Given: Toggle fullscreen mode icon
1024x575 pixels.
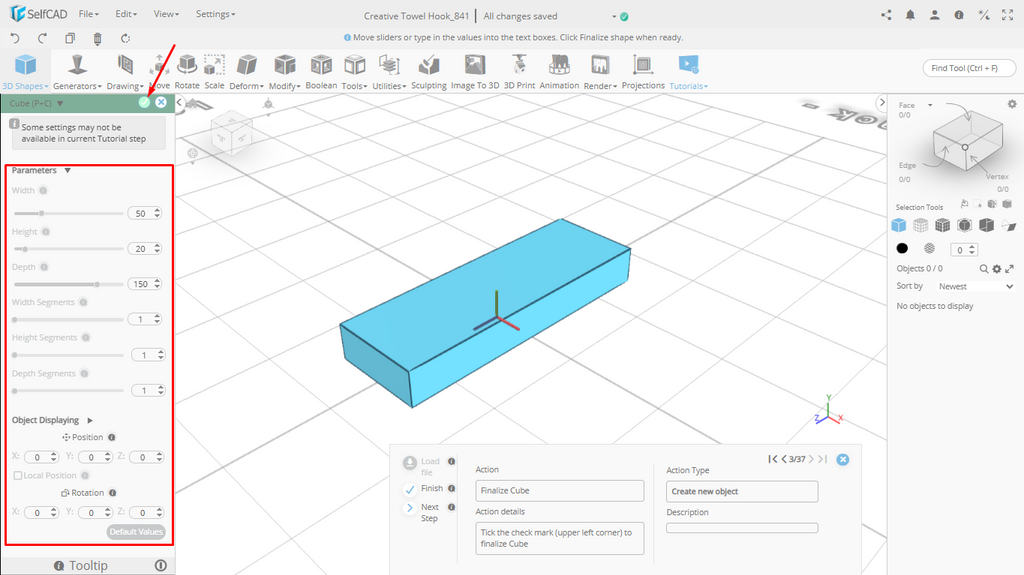Looking at the screenshot, I should [1008, 15].
